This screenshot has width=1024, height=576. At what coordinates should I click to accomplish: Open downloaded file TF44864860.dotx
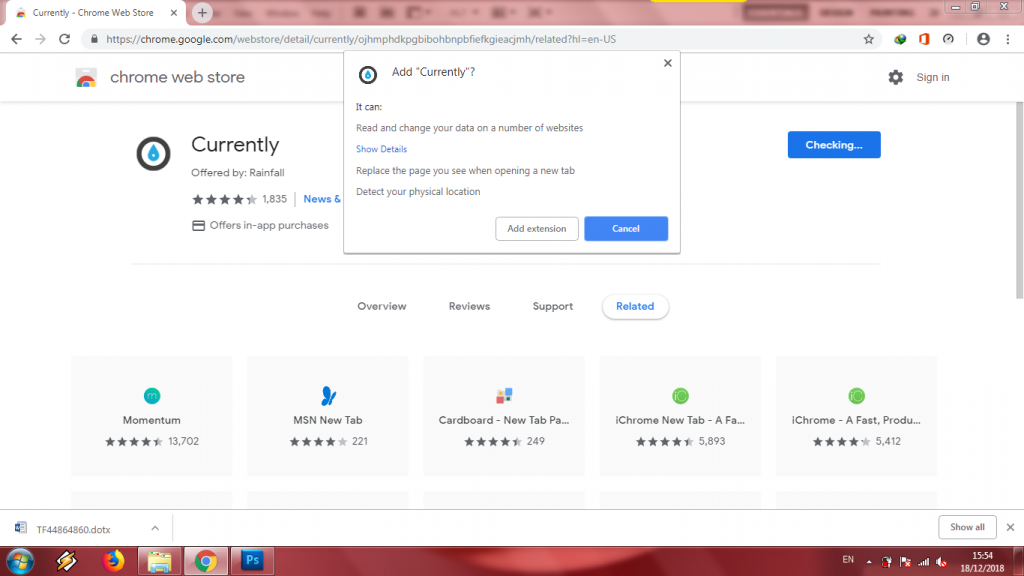click(73, 530)
